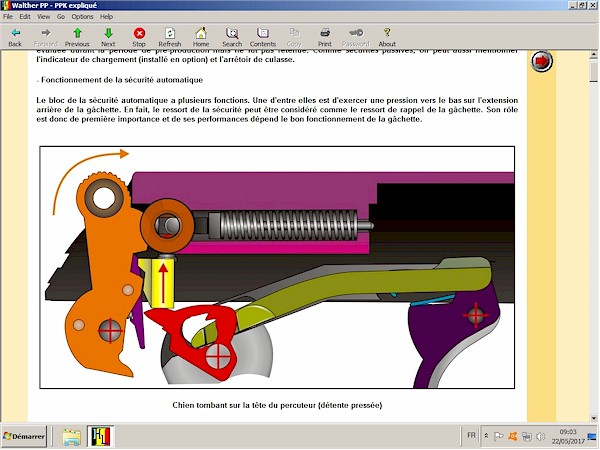The height and width of the screenshot is (450, 600).
Task: Open the Edit menu
Action: click(x=25, y=16)
